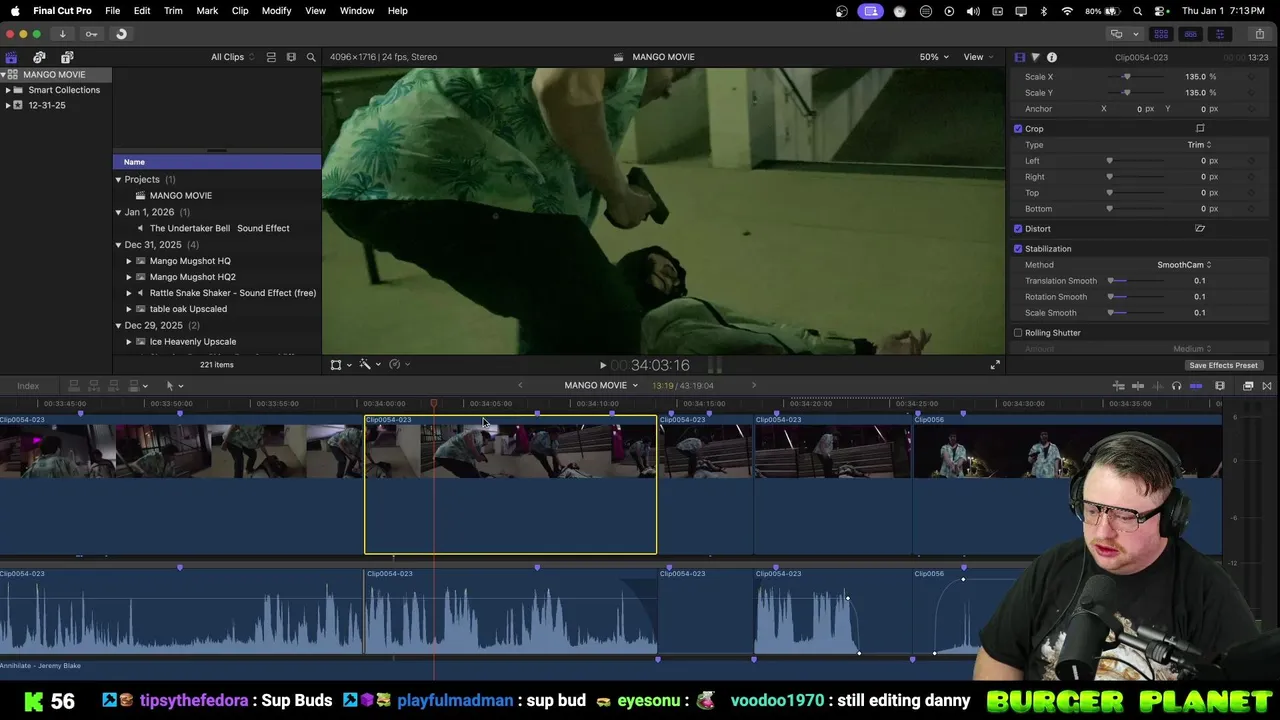Go back in timeline history arrow

coord(520,385)
